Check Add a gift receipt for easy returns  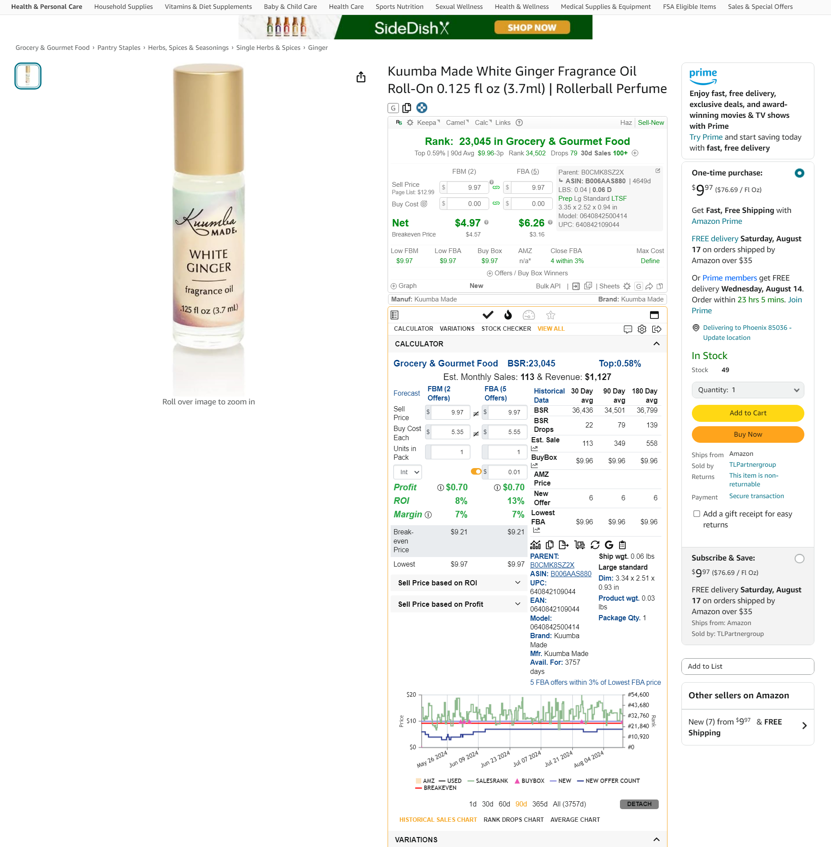(696, 514)
